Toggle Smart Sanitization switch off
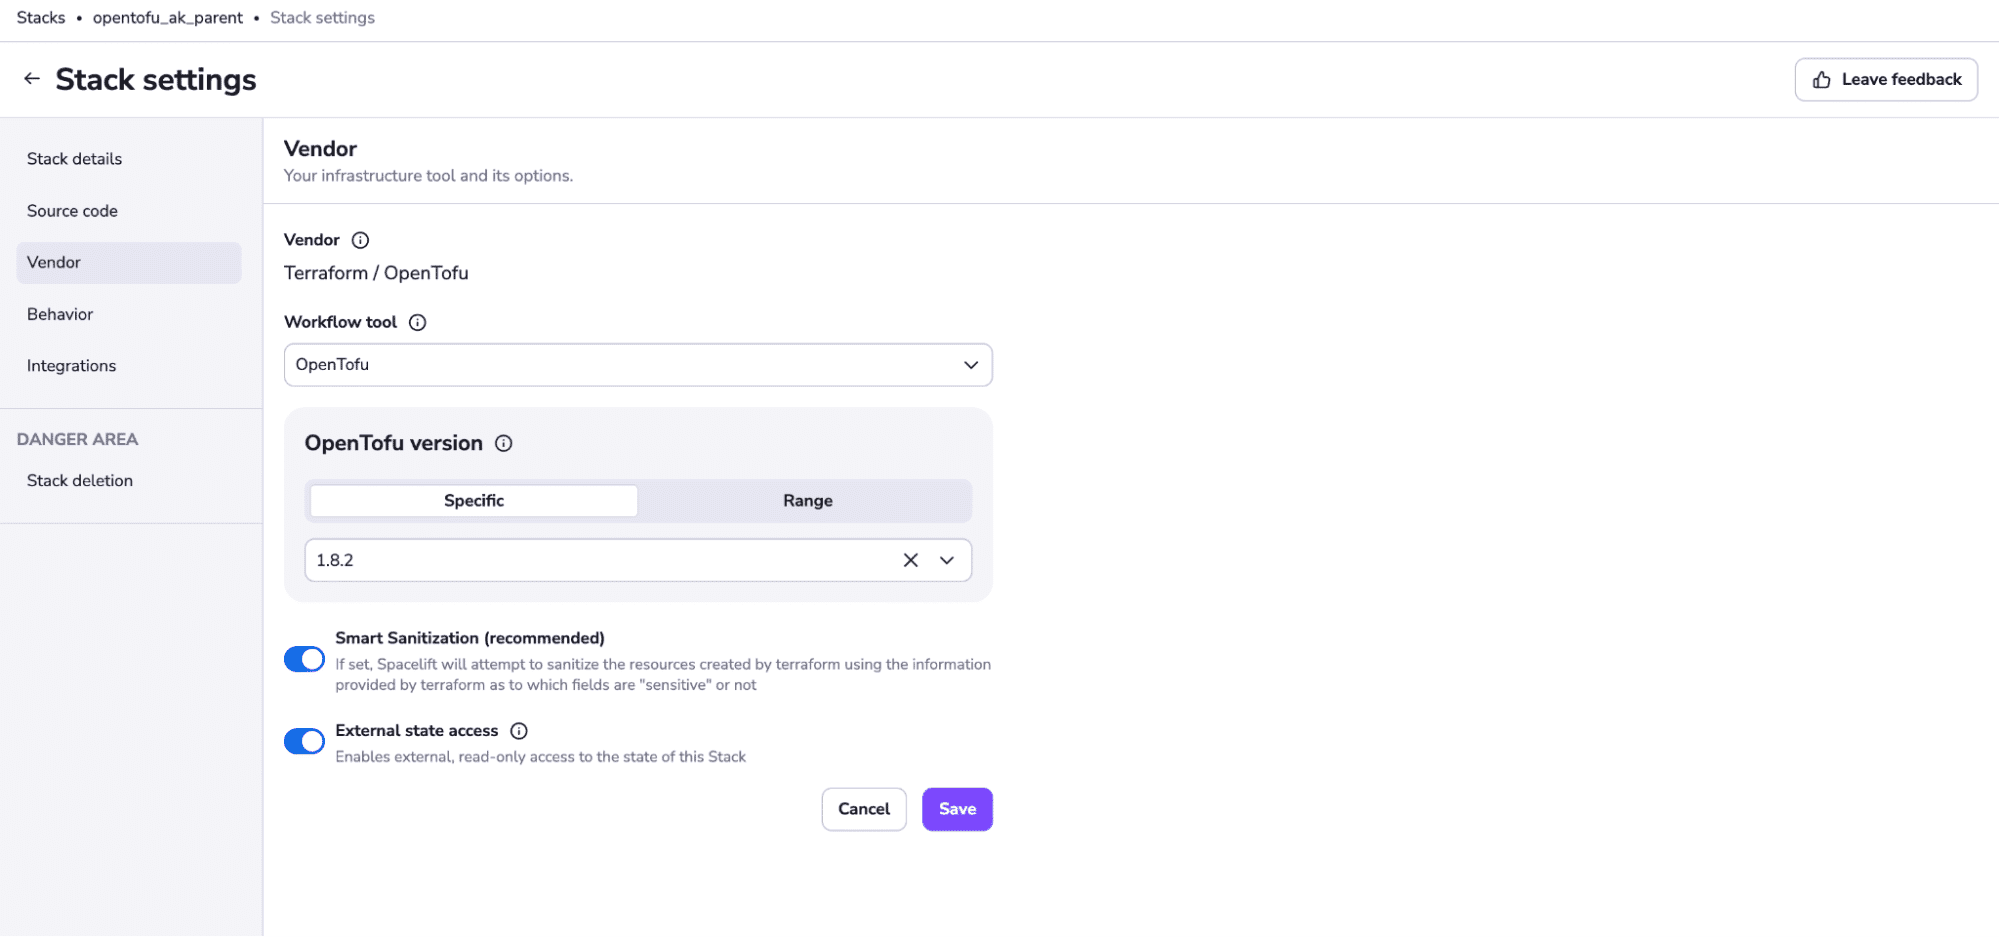This screenshot has width=1999, height=938. pyautogui.click(x=304, y=660)
